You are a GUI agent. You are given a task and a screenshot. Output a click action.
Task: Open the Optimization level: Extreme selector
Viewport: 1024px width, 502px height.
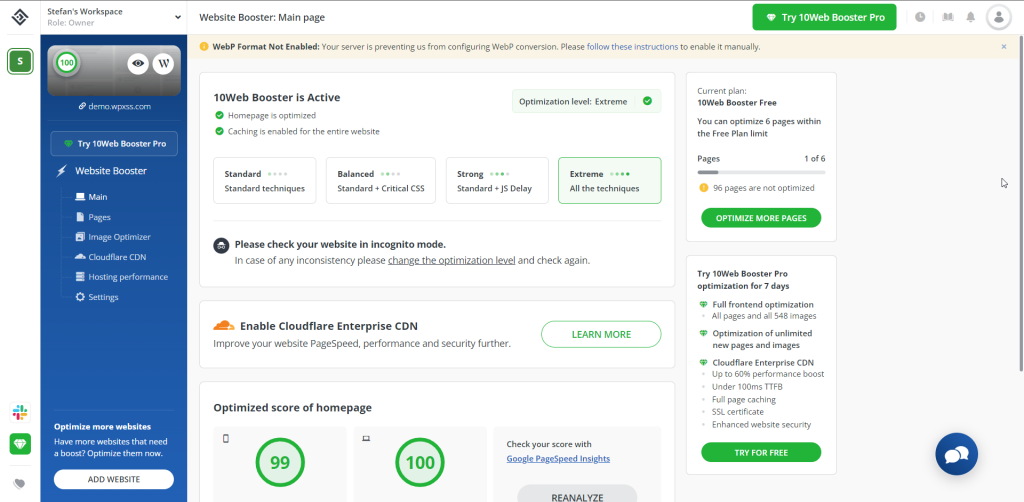(x=586, y=101)
